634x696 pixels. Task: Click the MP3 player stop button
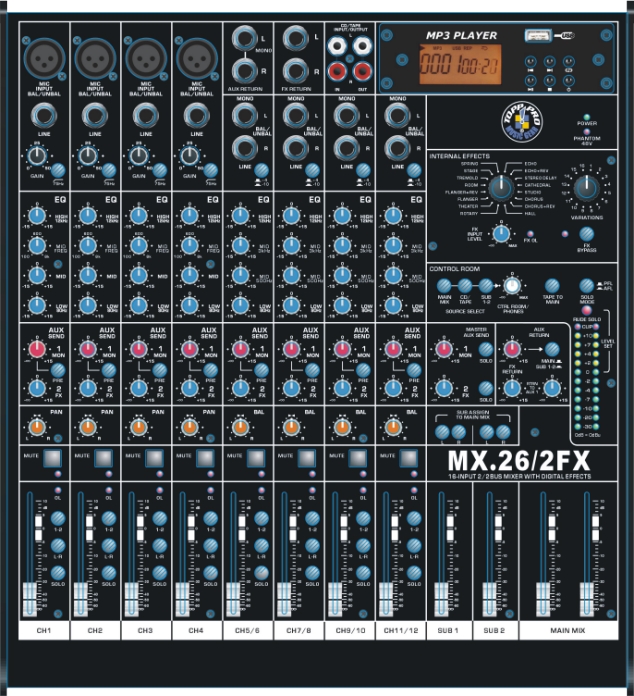point(550,81)
